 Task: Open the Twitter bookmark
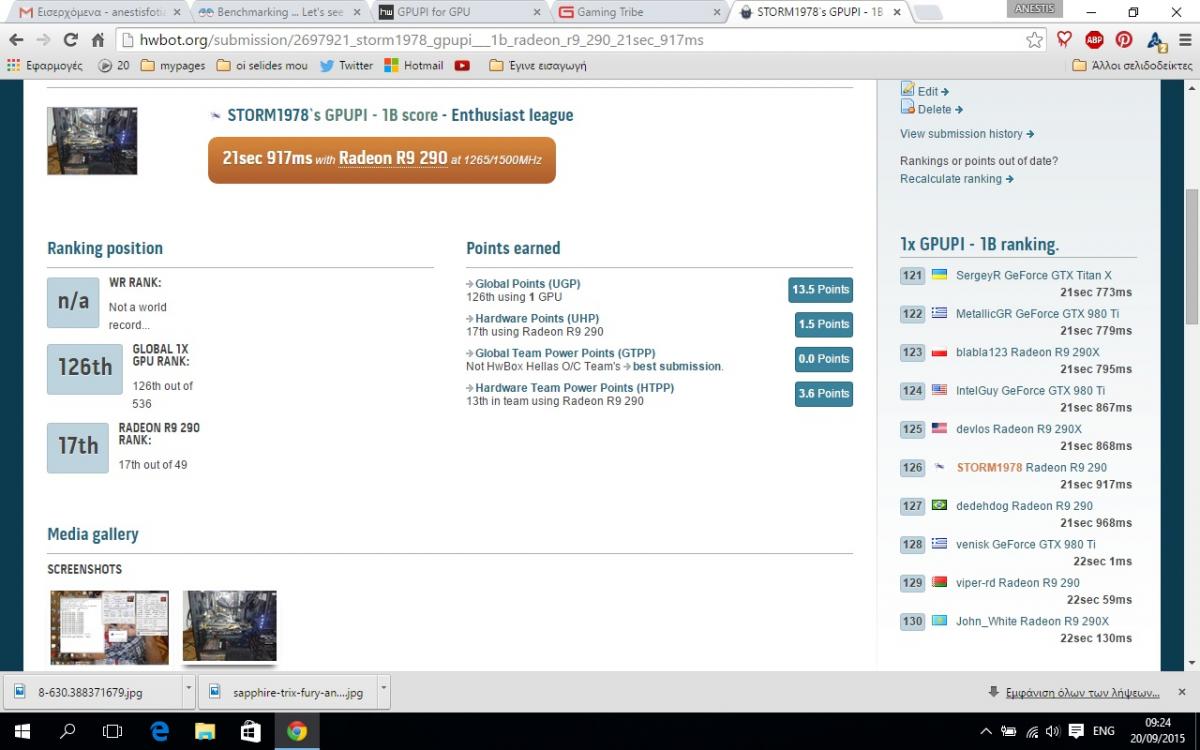tap(346, 65)
